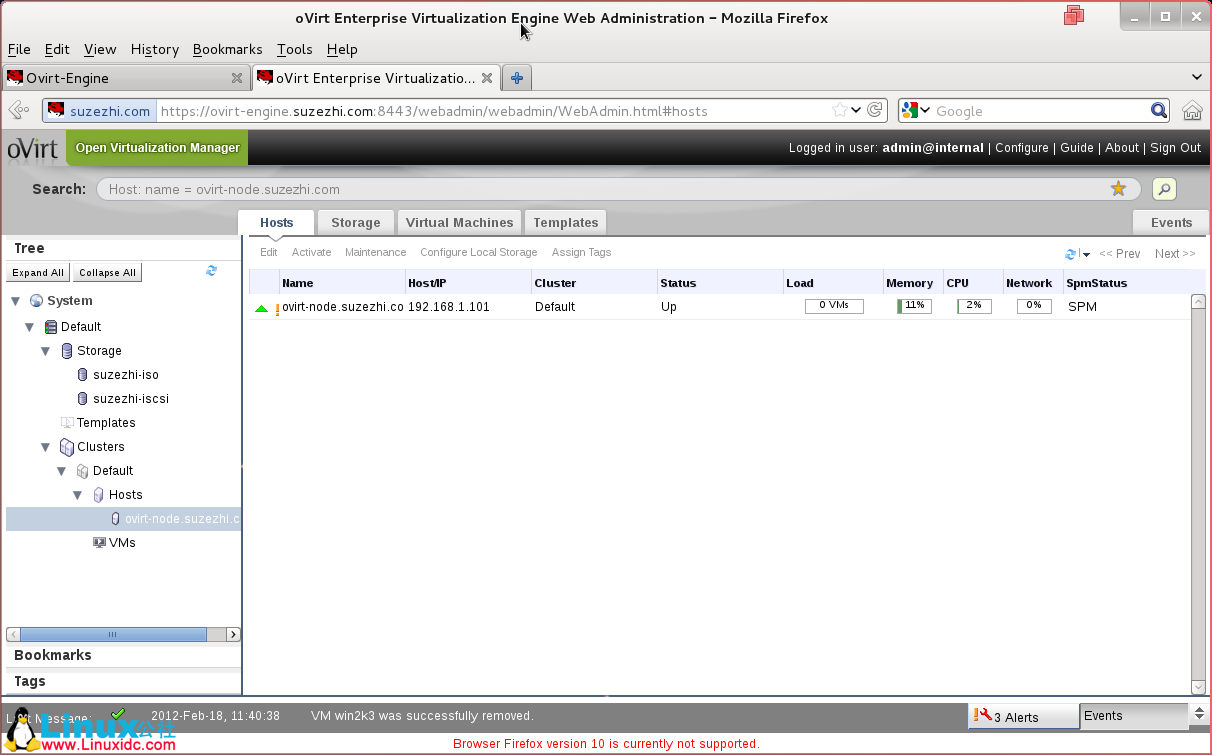This screenshot has height=755, width=1212.
Task: Click the Hosts icon in tree
Action: [99, 495]
